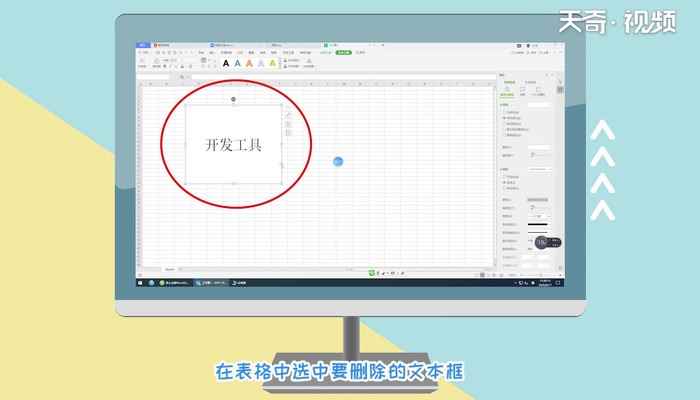Click the text box containing 开发工具

tap(233, 145)
